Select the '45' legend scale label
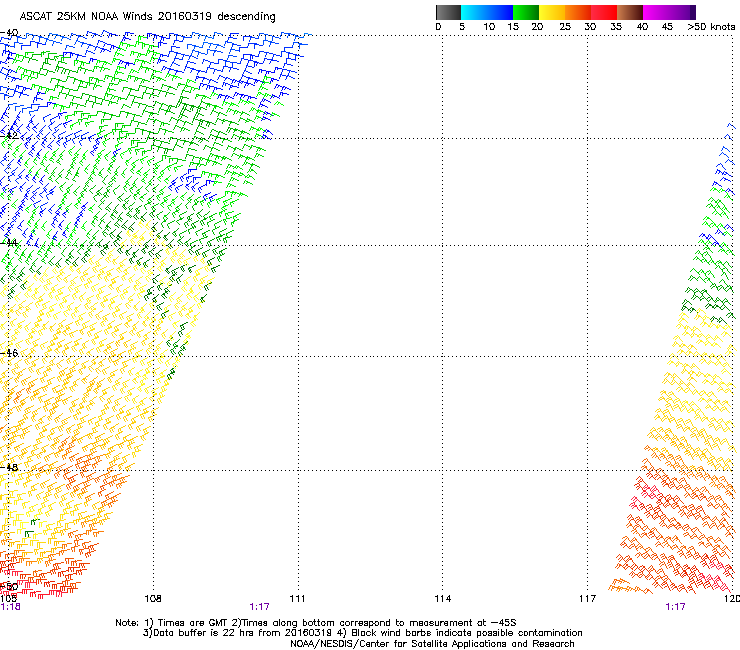Screen dimensions: 740x650 coord(667,27)
